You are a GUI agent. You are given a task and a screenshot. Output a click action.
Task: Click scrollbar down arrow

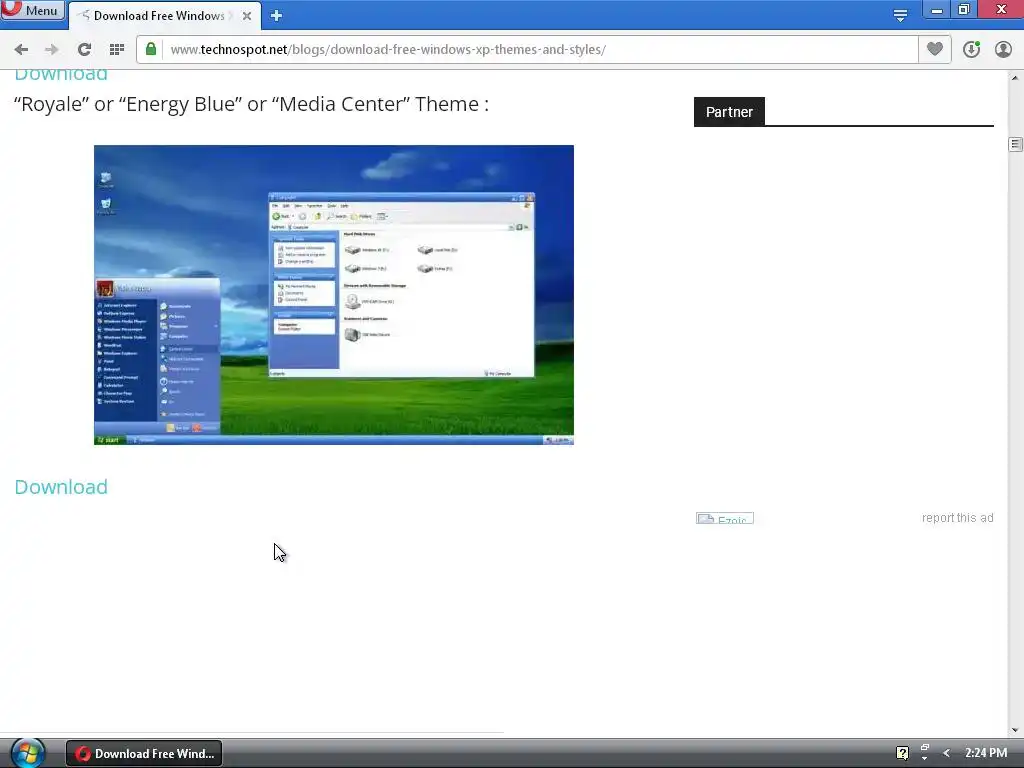(x=1015, y=730)
